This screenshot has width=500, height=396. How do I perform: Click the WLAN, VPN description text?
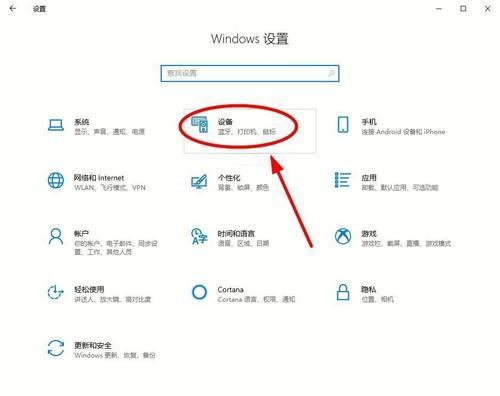(110, 188)
